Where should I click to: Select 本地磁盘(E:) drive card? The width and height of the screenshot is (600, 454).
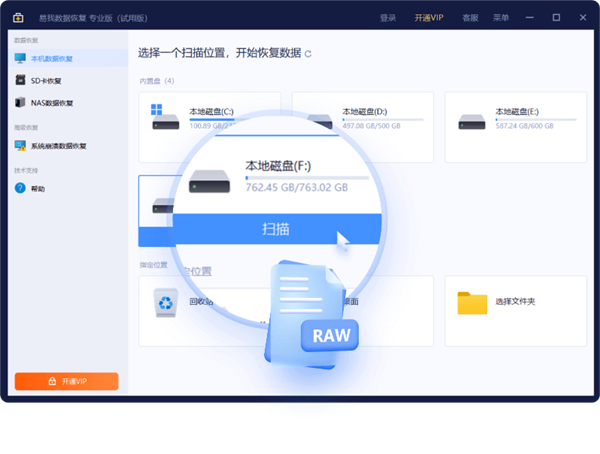tap(515, 127)
